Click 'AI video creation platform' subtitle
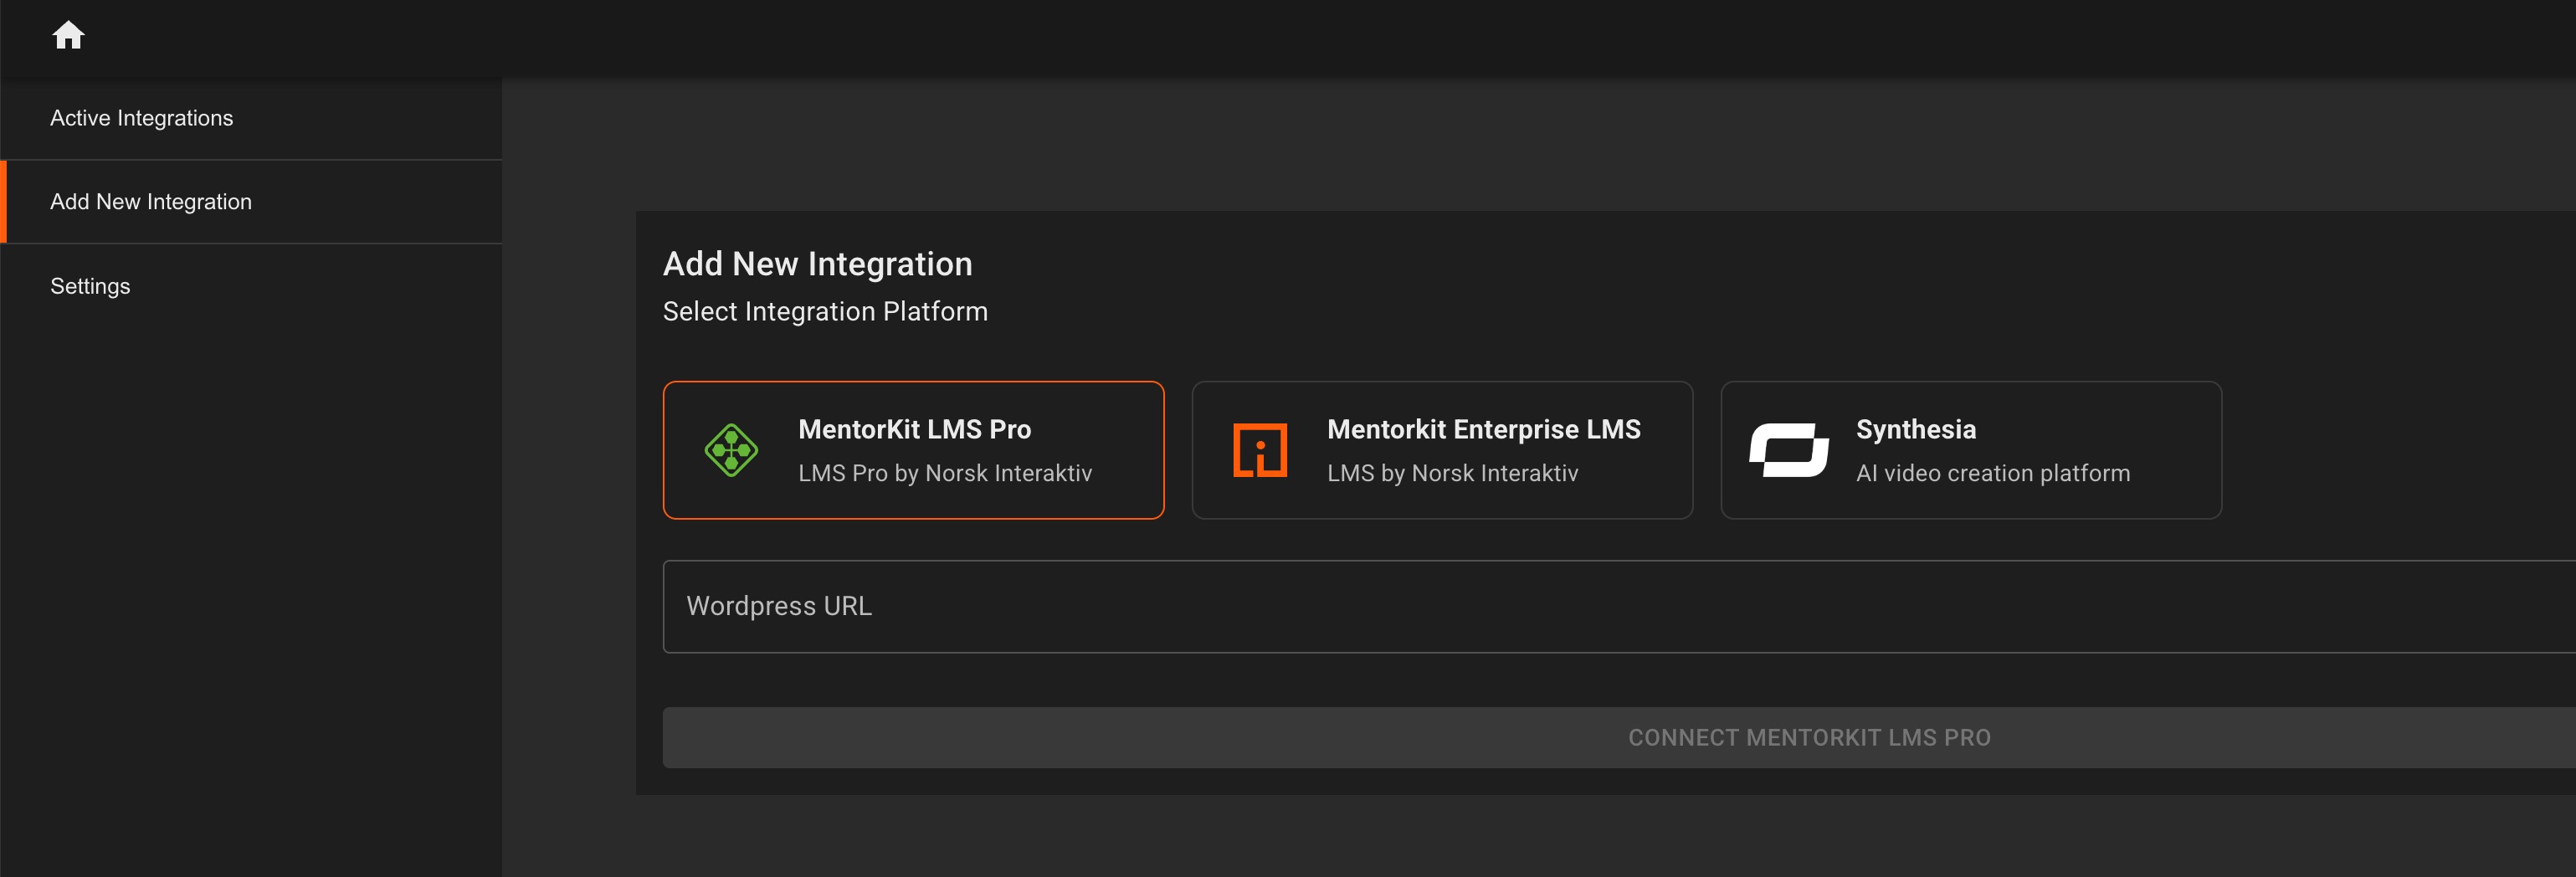The width and height of the screenshot is (2576, 877). click(1992, 474)
